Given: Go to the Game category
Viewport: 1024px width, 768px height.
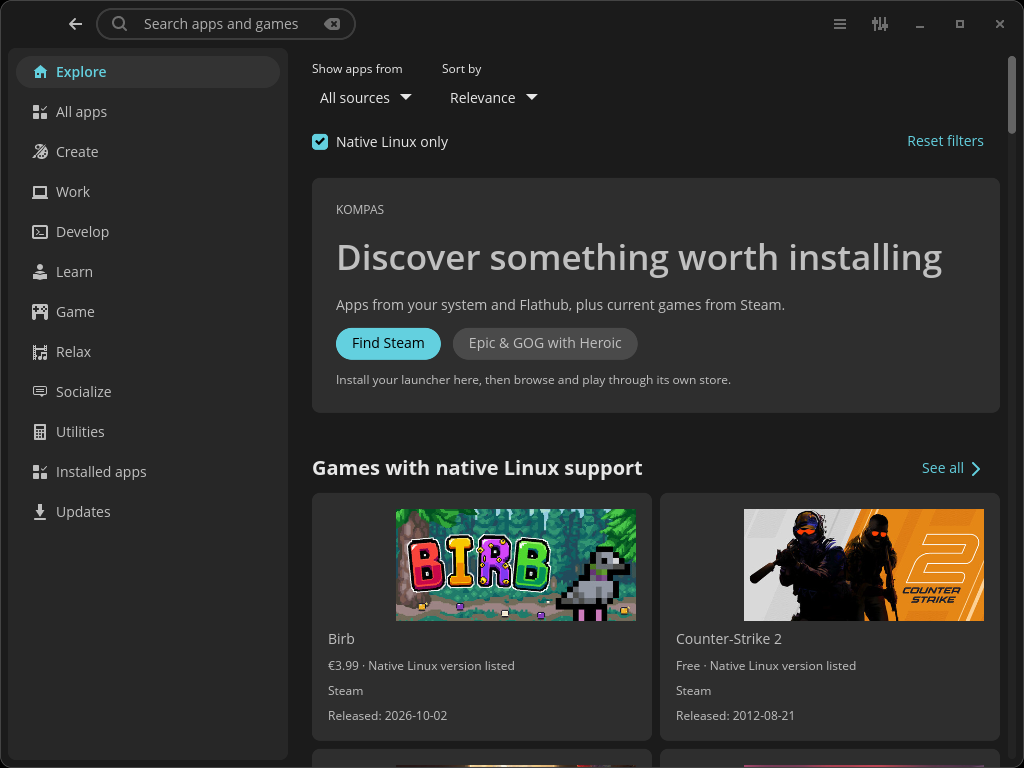Looking at the screenshot, I should [148, 312].
